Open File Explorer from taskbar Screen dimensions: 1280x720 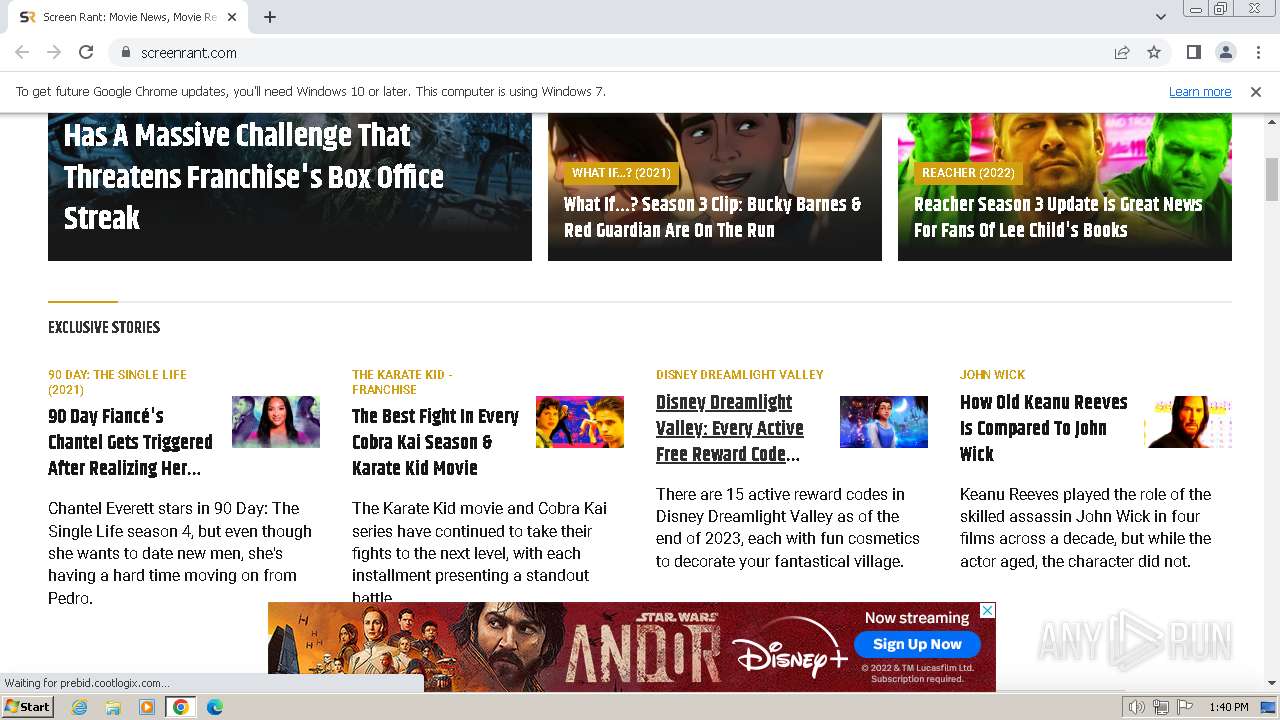coord(113,707)
